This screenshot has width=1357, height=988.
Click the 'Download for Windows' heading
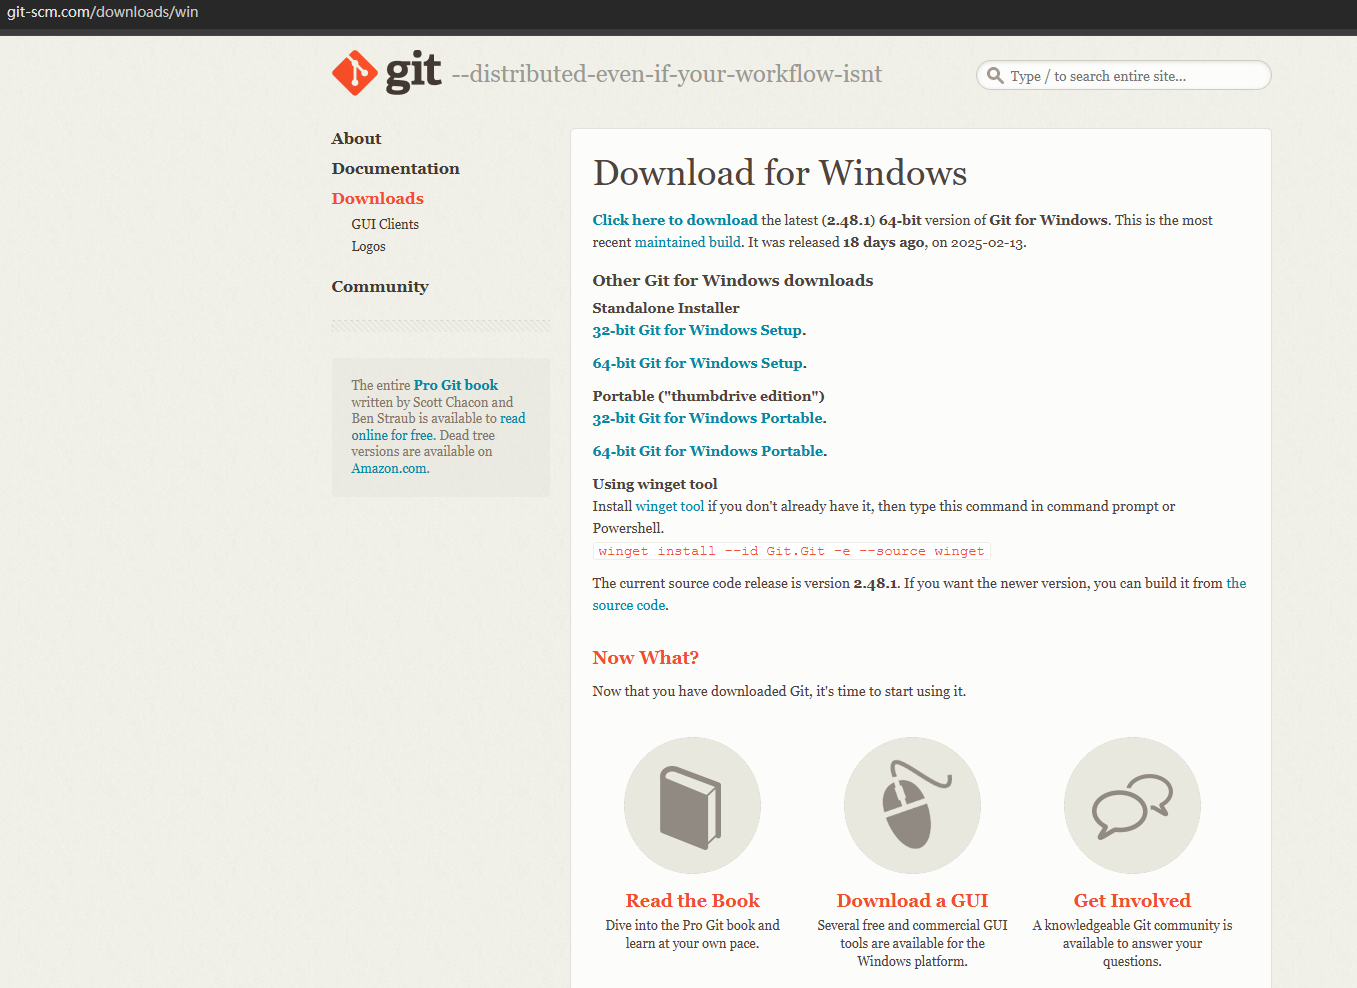point(779,173)
